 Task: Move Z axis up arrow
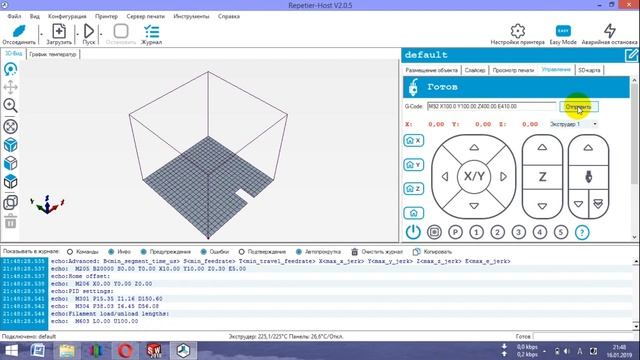[x=542, y=147]
